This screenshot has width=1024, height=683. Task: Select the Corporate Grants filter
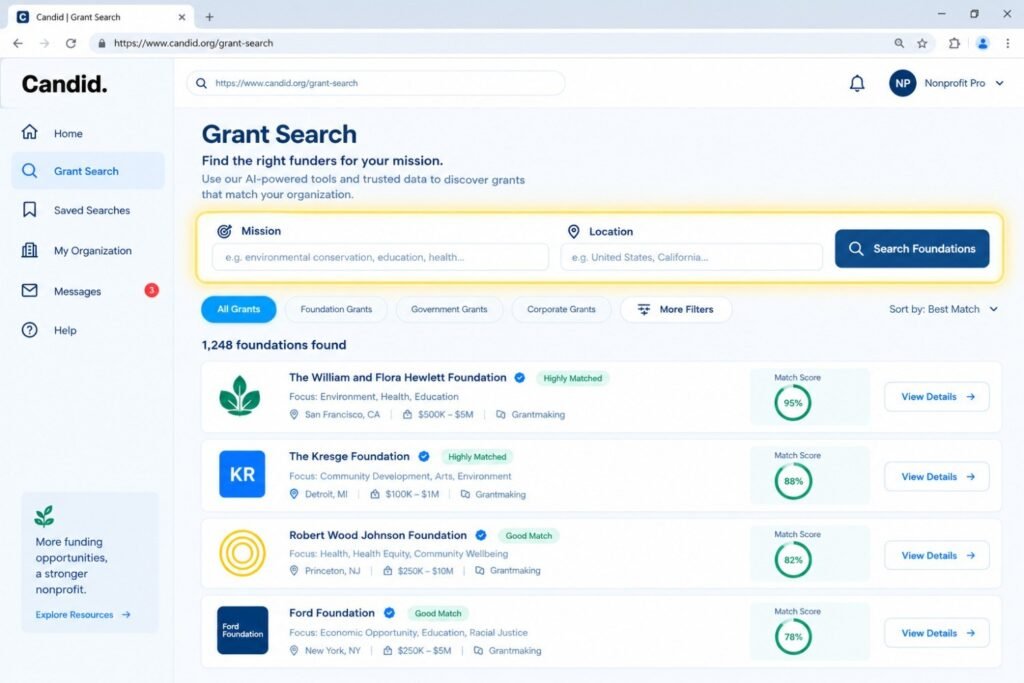pyautogui.click(x=561, y=310)
